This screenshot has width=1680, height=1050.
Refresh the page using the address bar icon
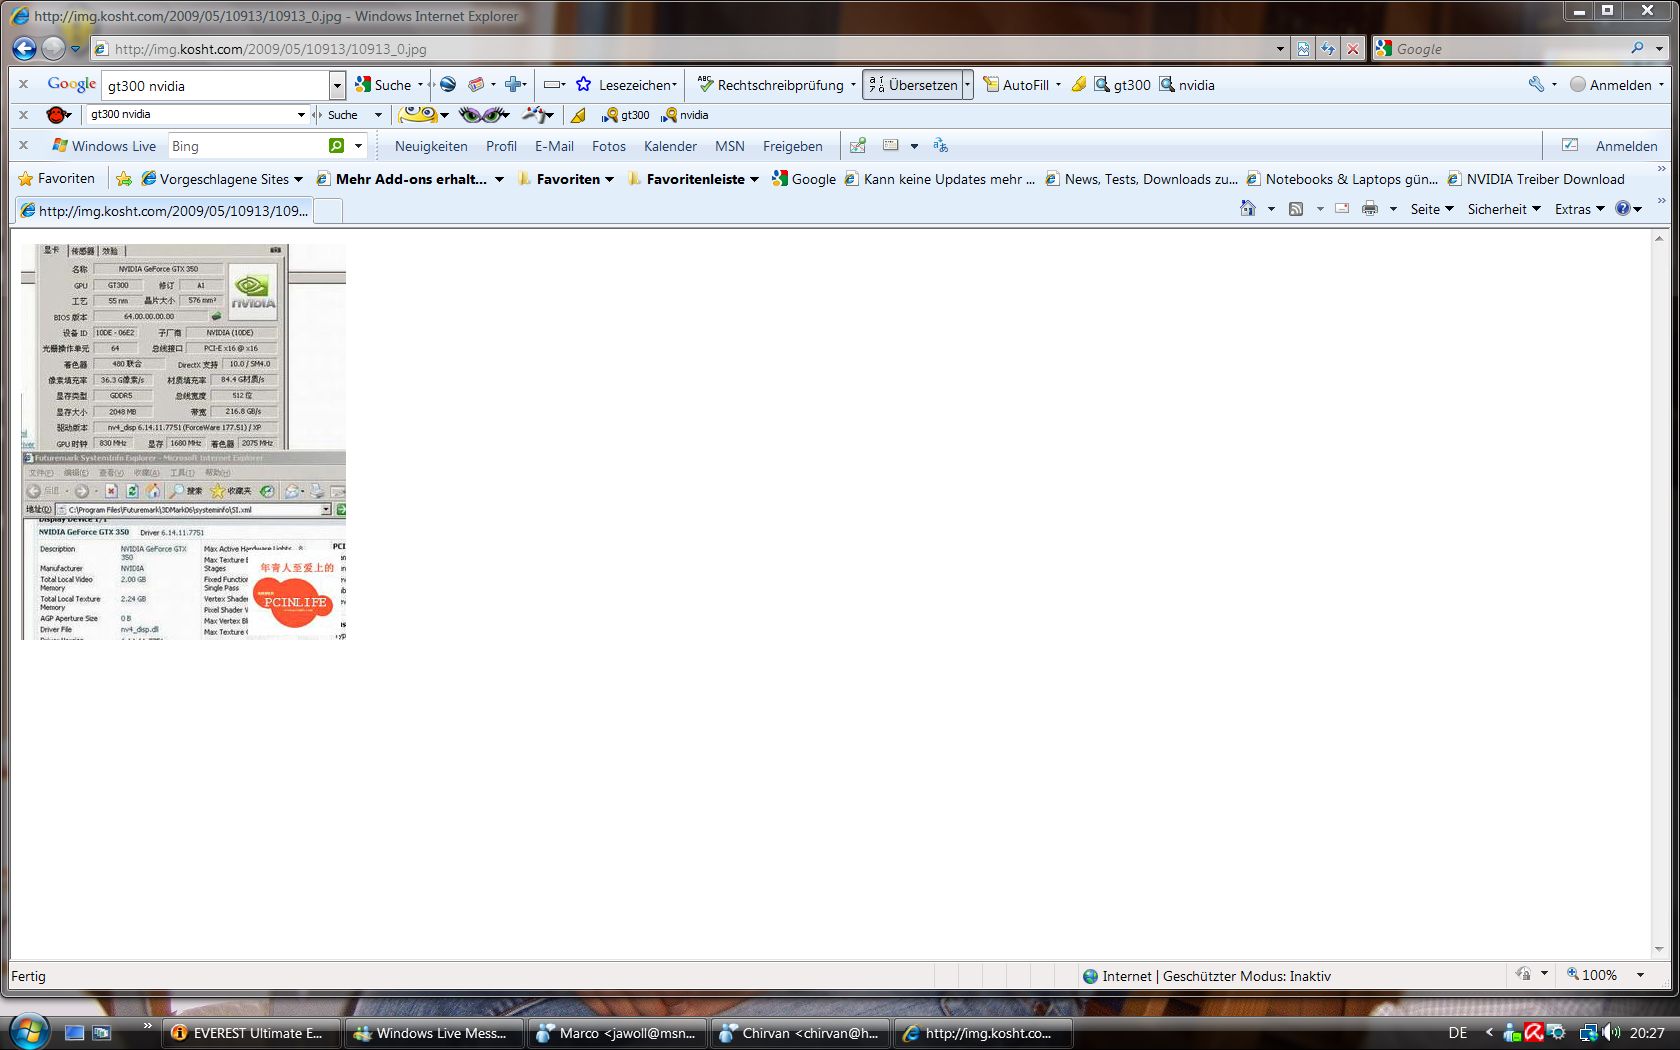[1328, 48]
